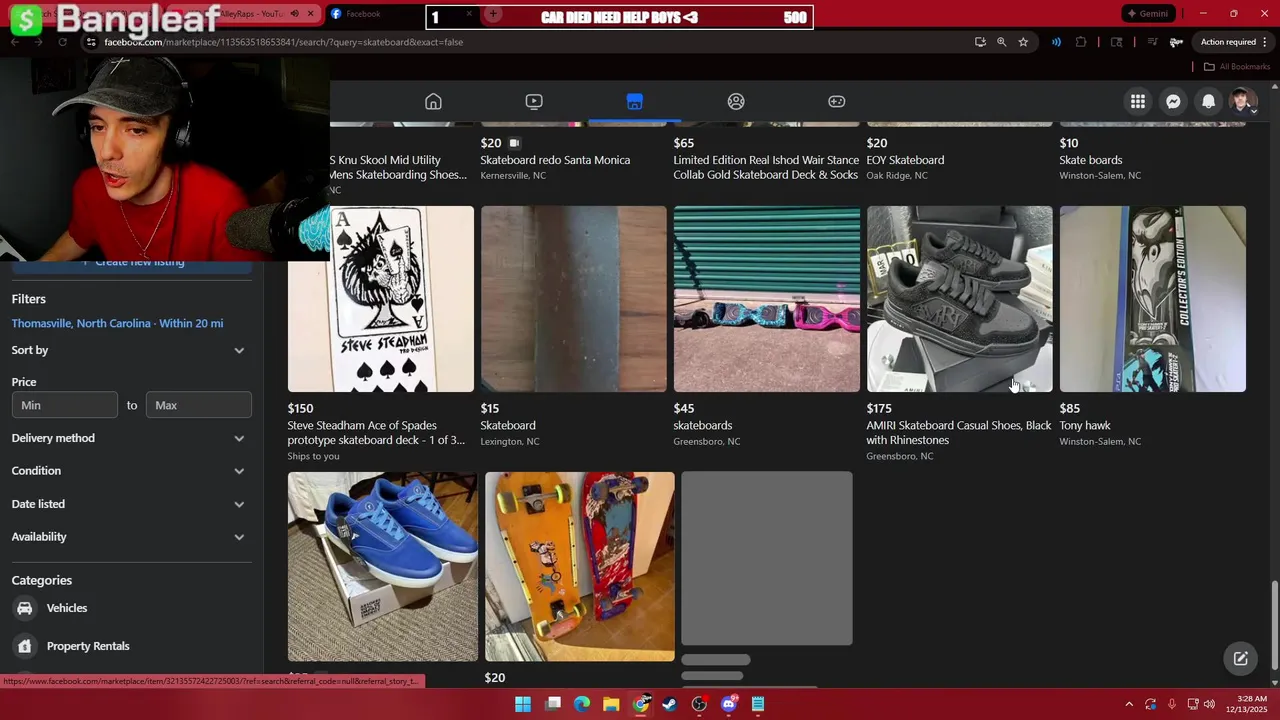The width and height of the screenshot is (1280, 720).
Task: Open AMIRI Skateboard Casual Shoes image
Action: (x=960, y=299)
